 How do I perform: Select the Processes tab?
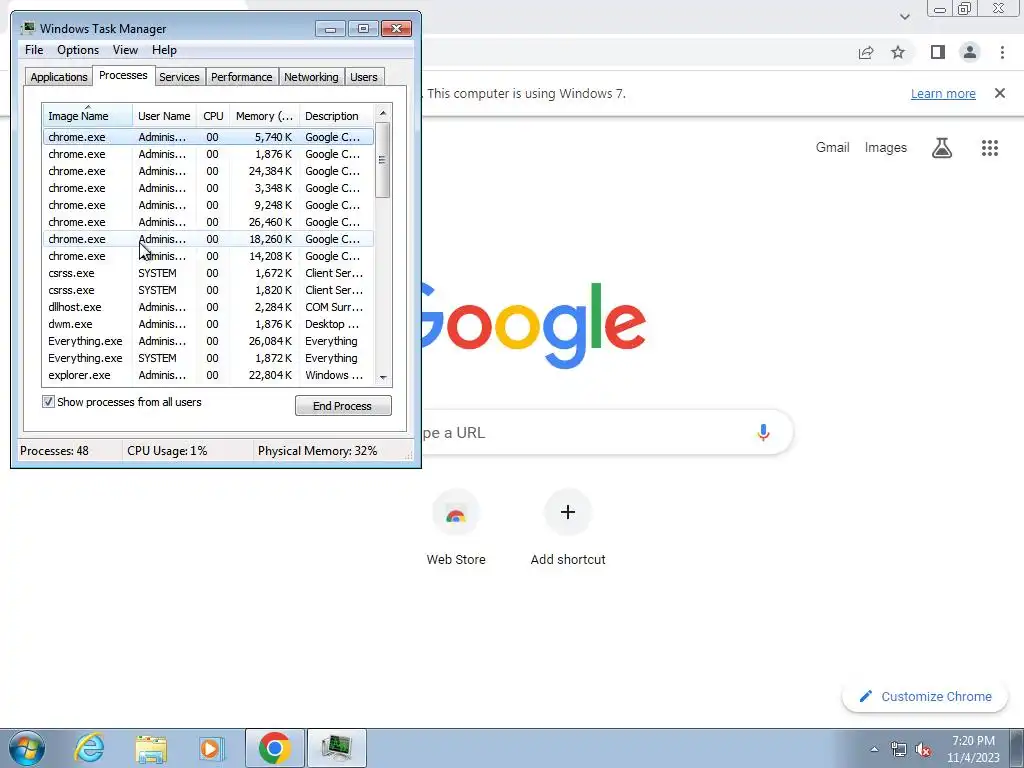[x=123, y=75]
